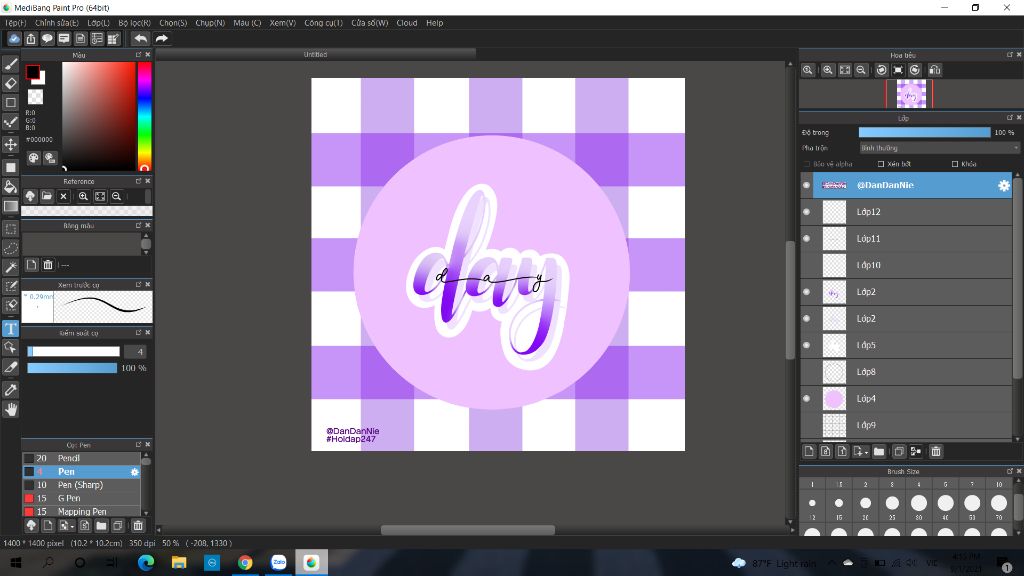Enable the Xén bớt clipping checkbox

tap(881, 164)
